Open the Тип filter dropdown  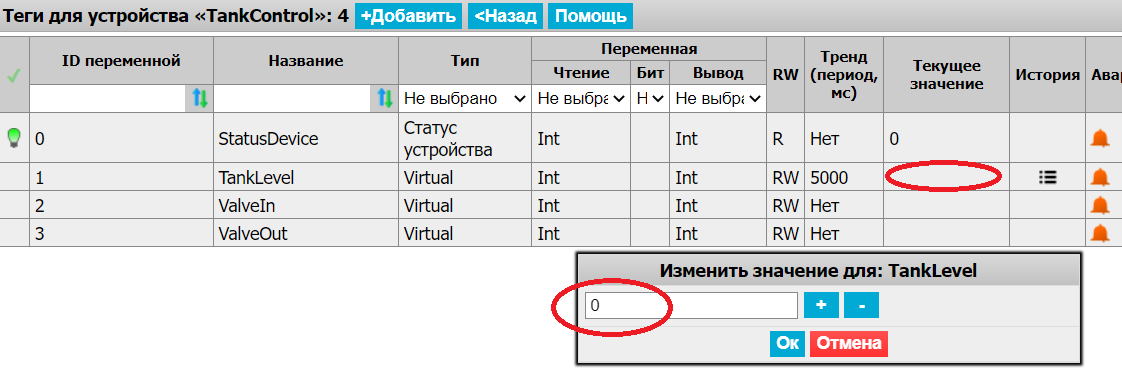click(464, 99)
